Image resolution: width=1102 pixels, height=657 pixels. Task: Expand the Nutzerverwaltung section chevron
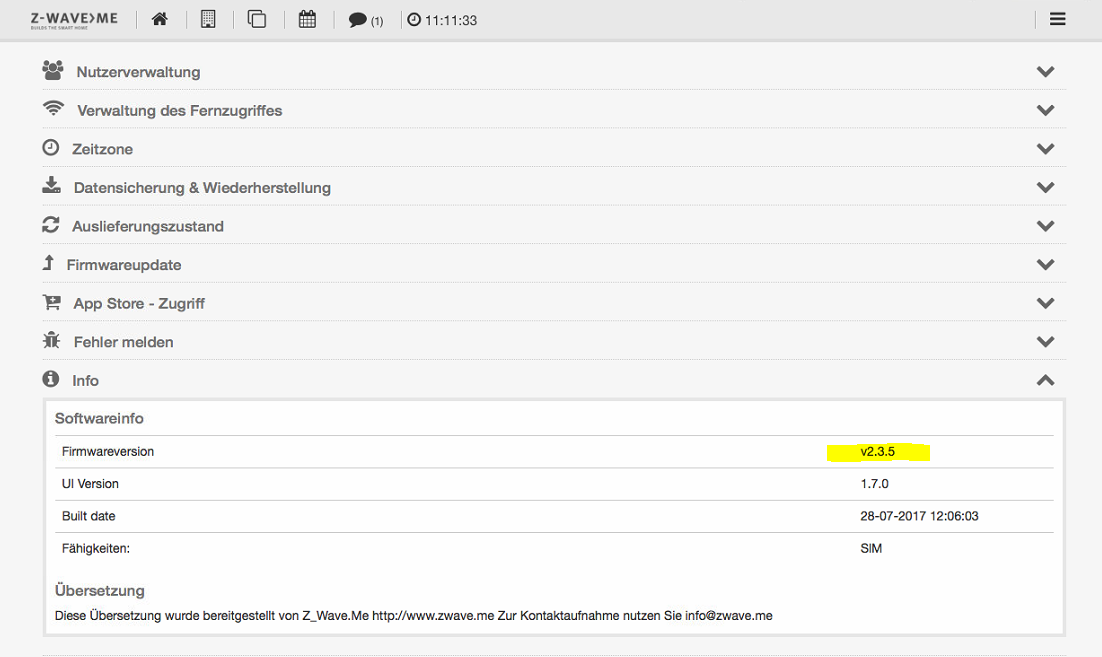[1045, 72]
